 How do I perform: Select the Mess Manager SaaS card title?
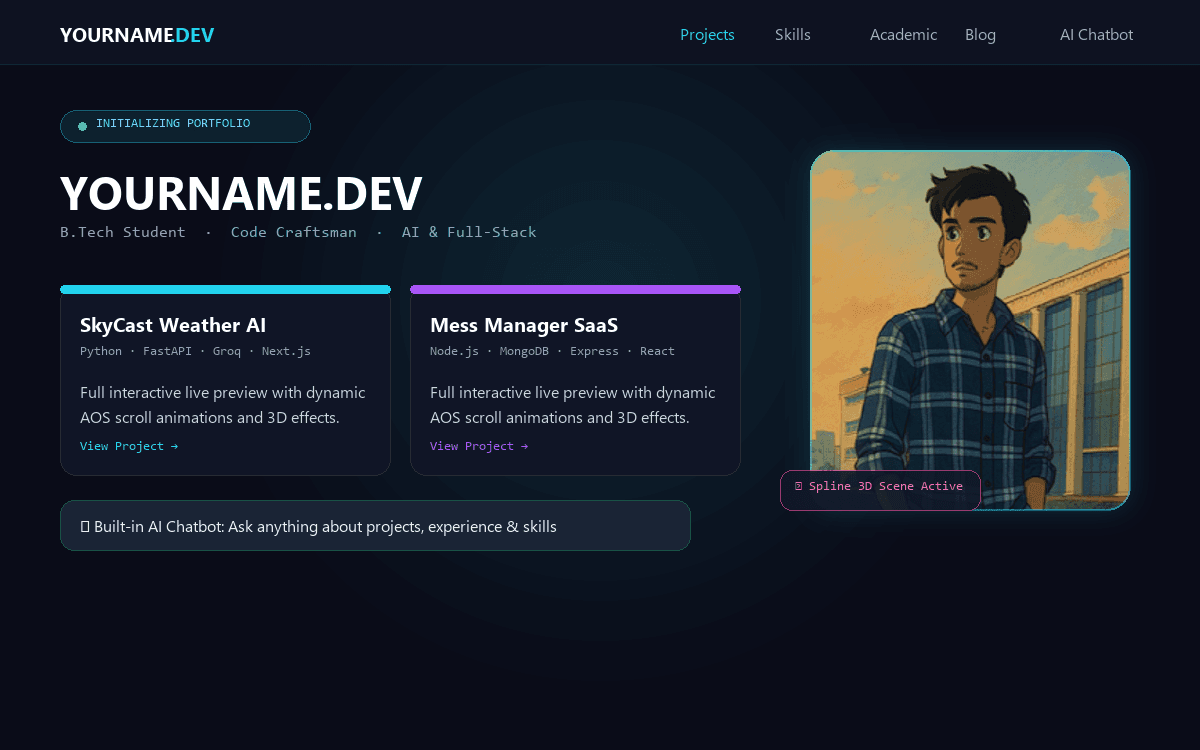click(x=524, y=325)
